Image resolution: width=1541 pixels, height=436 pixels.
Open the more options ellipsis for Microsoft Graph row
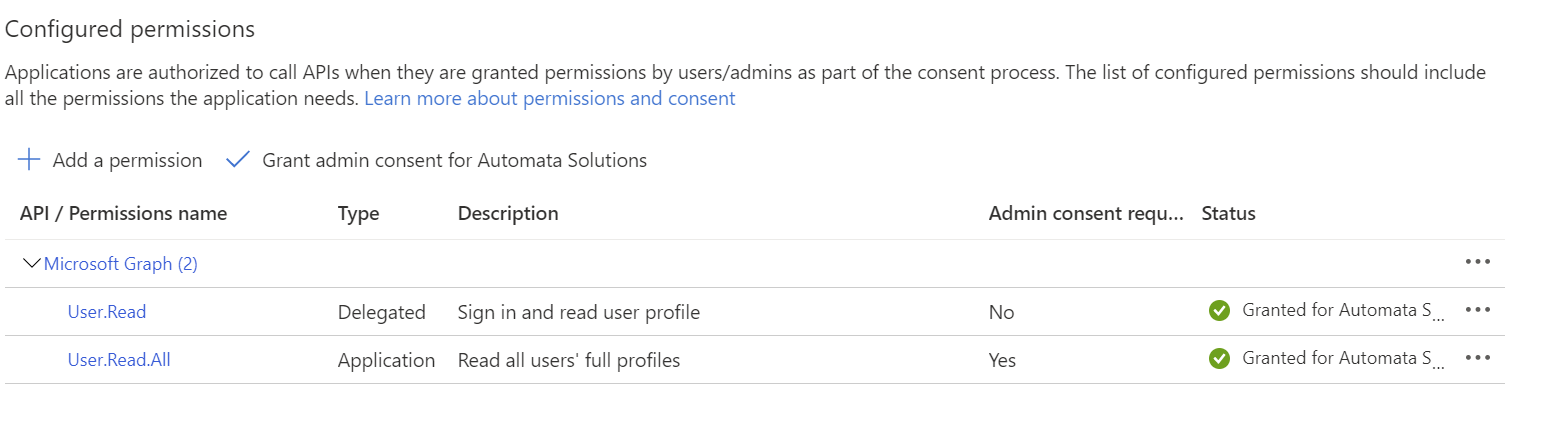coord(1477,262)
